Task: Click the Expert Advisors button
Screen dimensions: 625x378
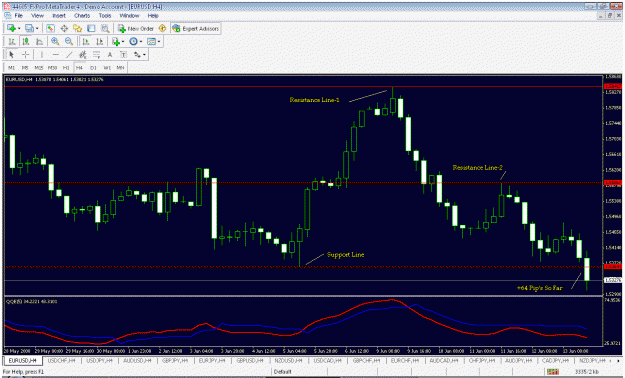Action: [195, 28]
